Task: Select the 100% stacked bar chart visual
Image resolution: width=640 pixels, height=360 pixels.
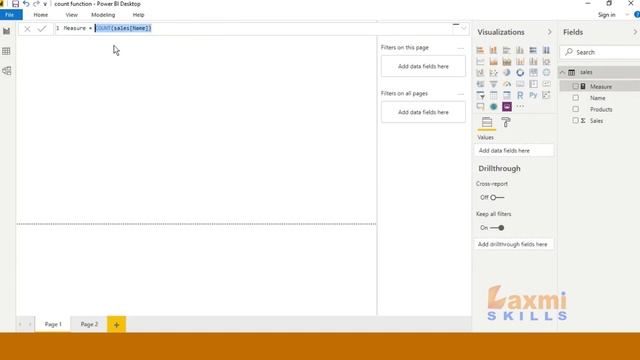Action: coord(533,50)
